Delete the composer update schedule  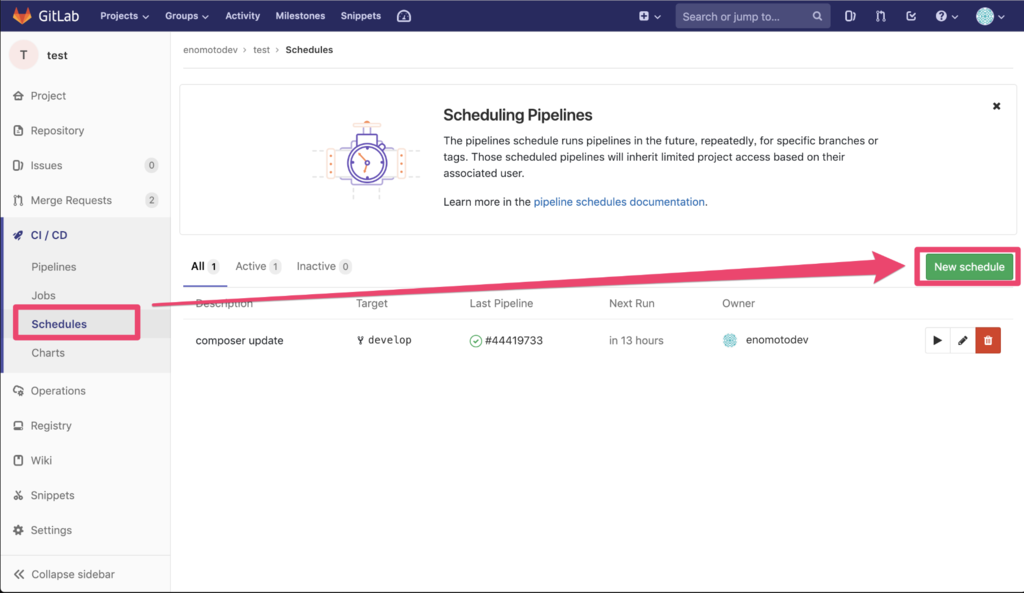988,340
